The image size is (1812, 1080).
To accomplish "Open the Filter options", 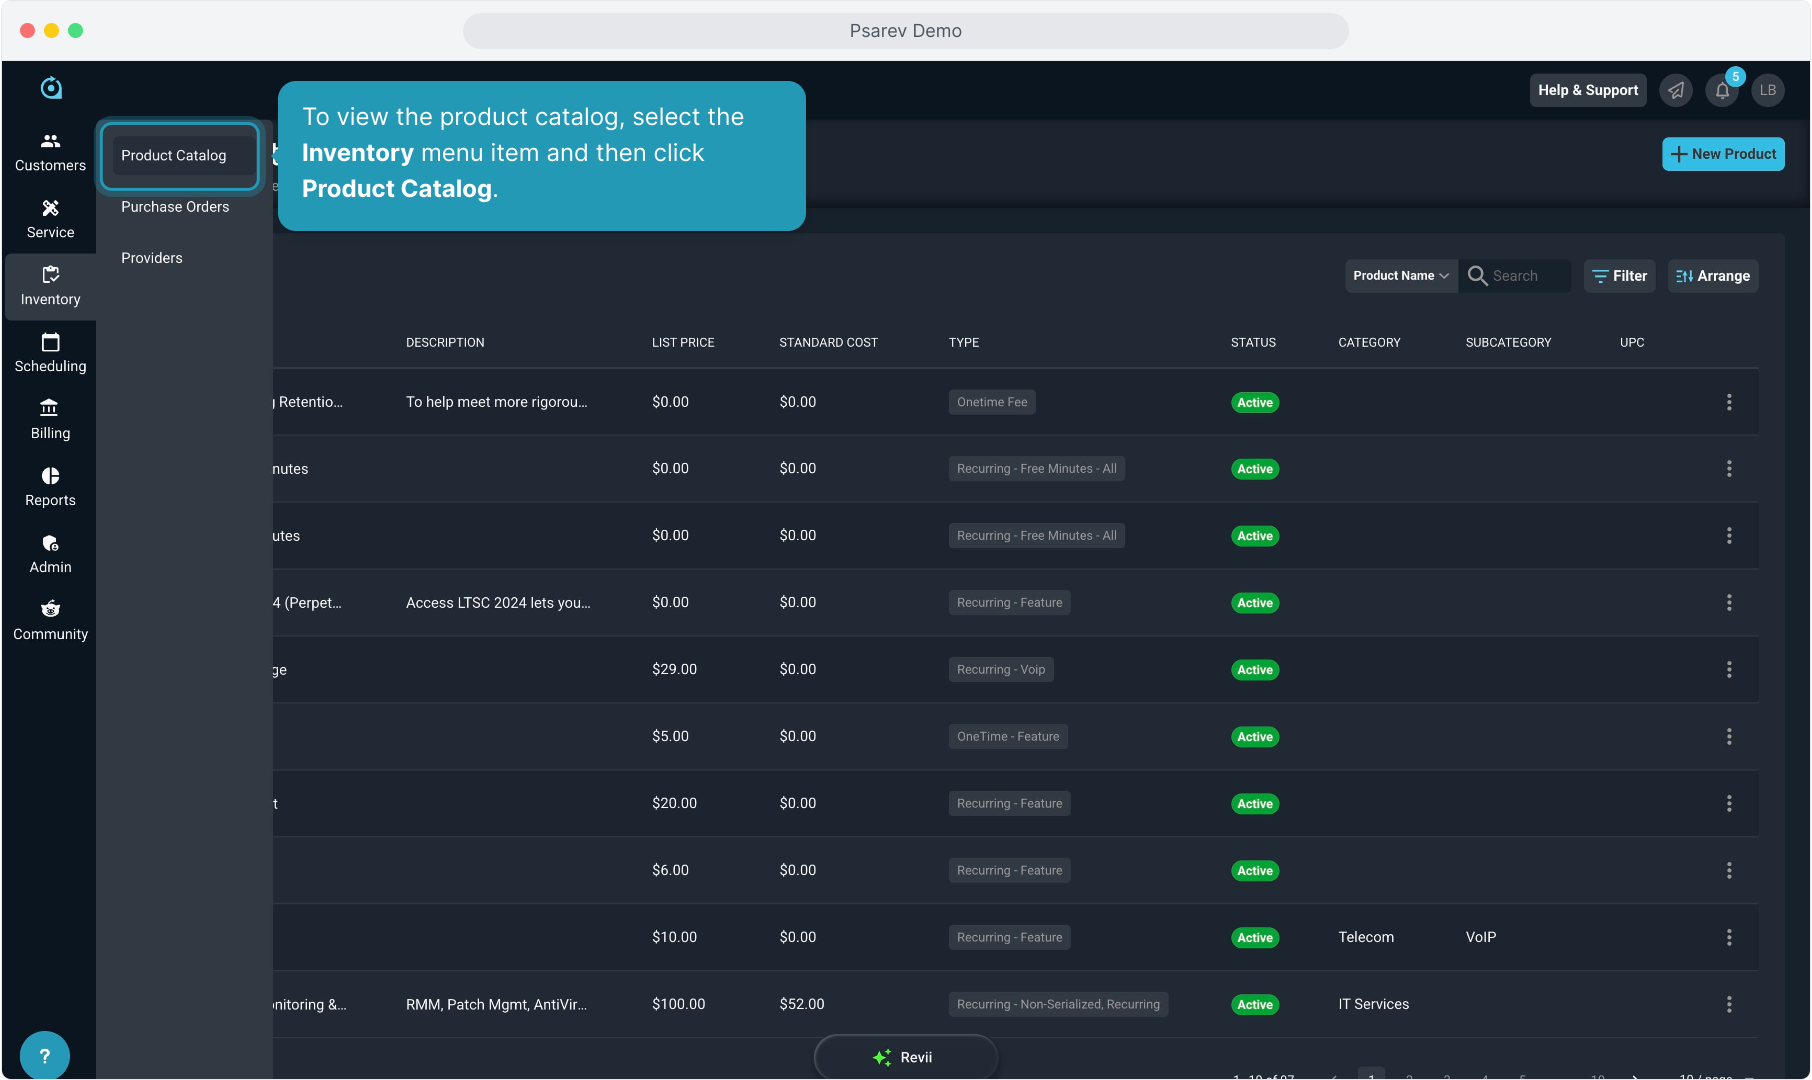I will tap(1619, 276).
